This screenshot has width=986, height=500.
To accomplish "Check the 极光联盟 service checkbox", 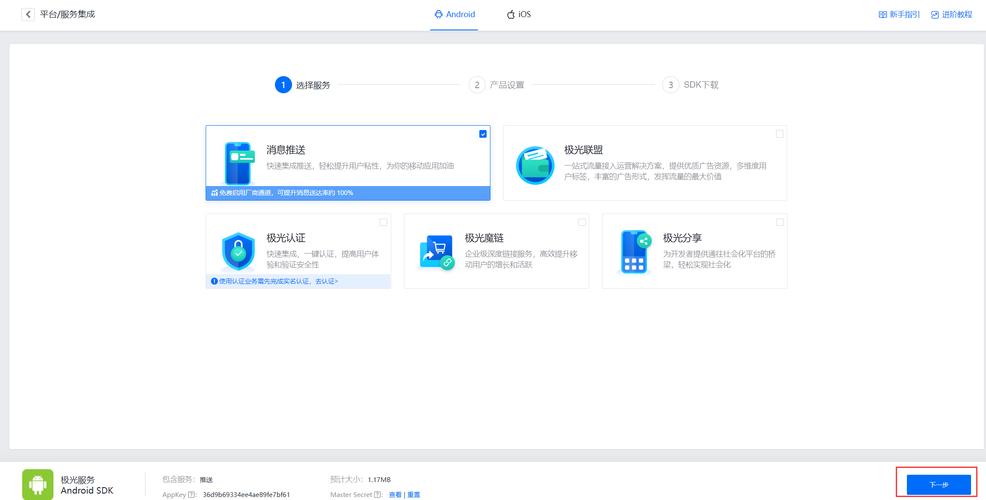I will point(780,133).
